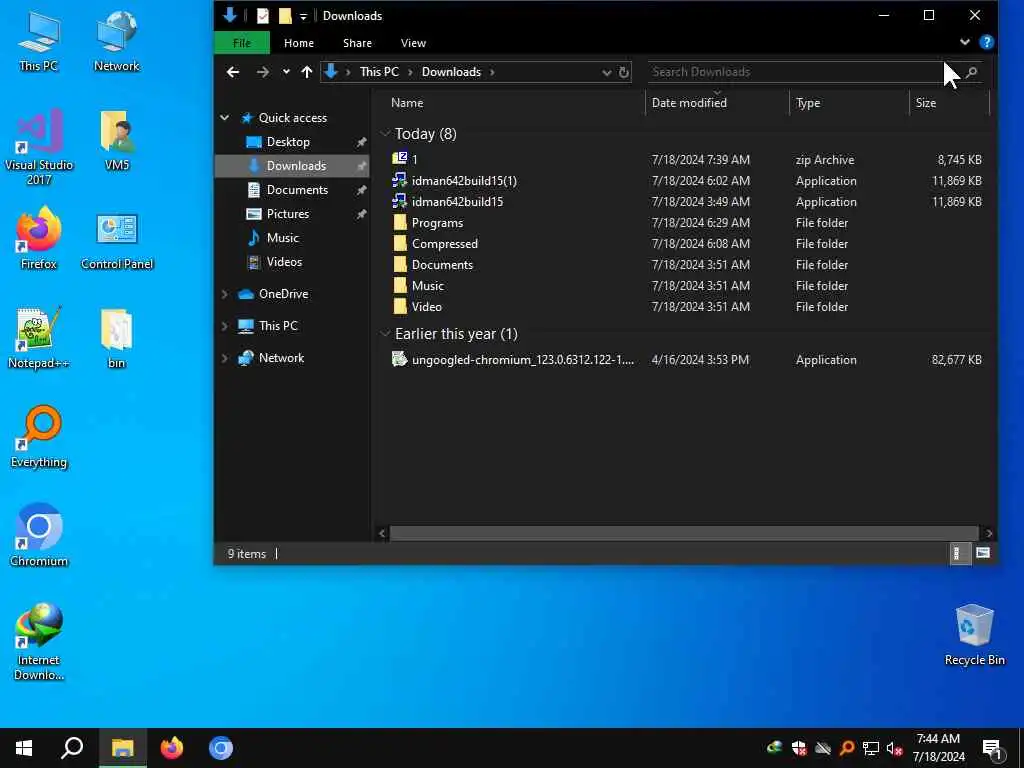The image size is (1024, 768).
Task: Launch Visual Studio 2017 shortcut
Action: coord(39,147)
